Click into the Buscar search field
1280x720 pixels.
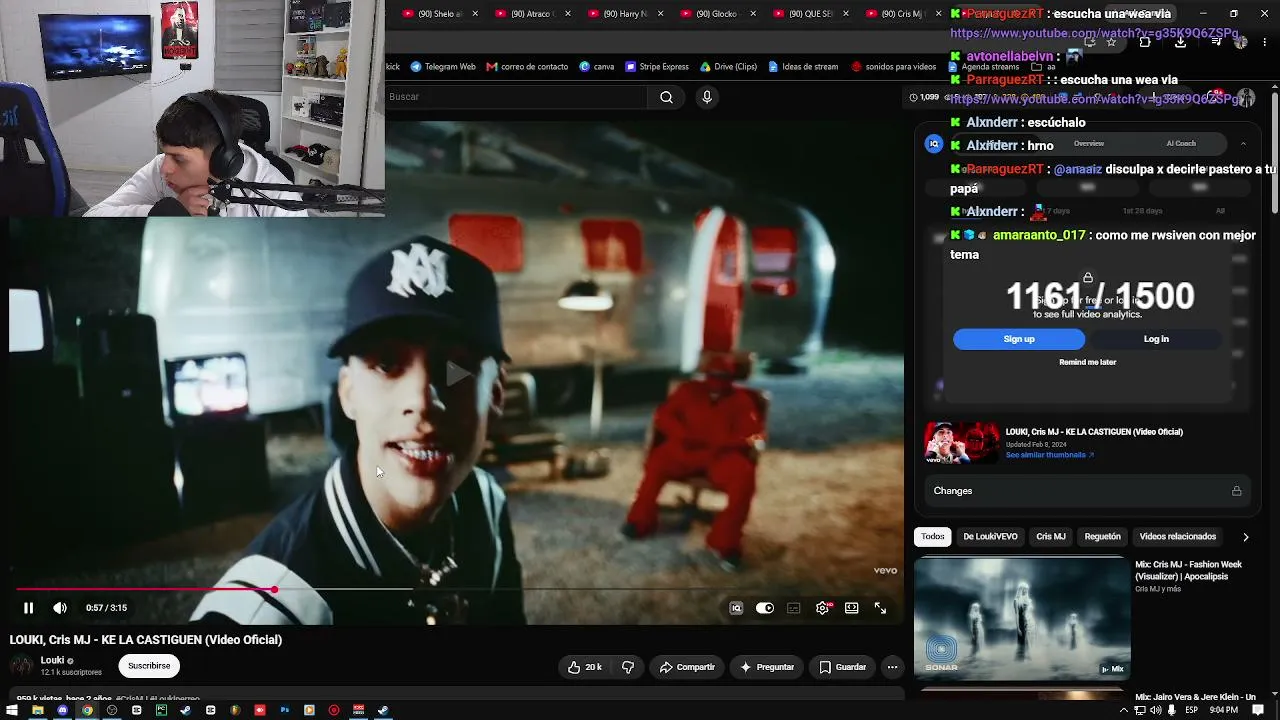pos(517,97)
